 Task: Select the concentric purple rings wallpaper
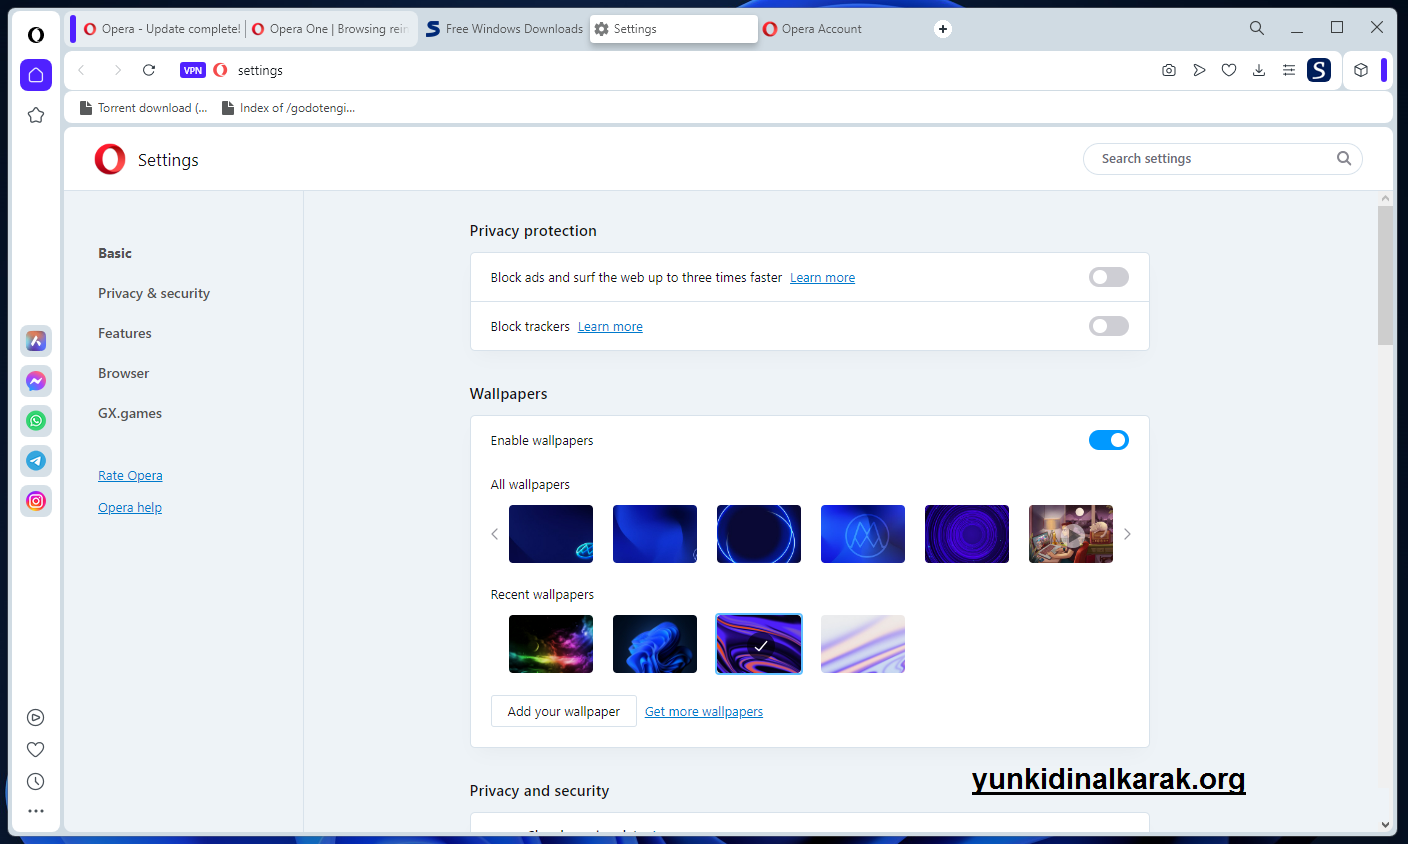(967, 534)
